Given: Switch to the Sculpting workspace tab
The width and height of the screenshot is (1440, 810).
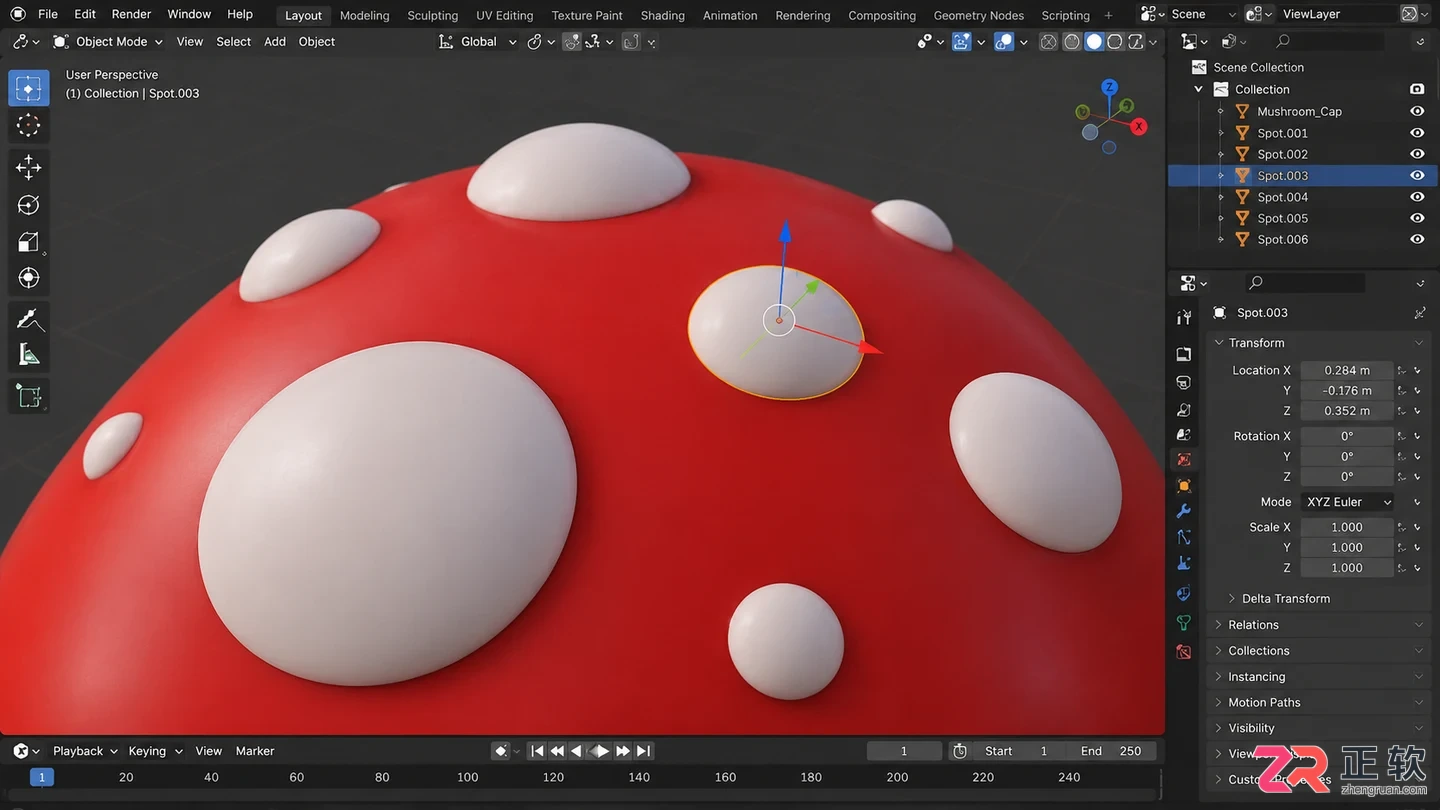Looking at the screenshot, I should coord(433,15).
